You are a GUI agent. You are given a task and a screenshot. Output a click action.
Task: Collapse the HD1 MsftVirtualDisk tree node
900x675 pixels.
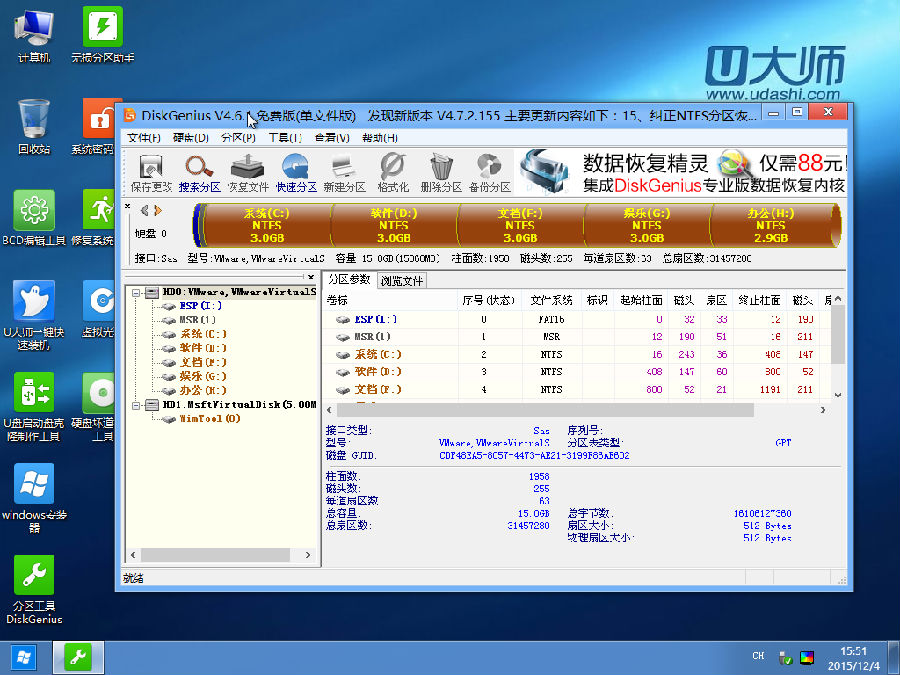(136, 405)
